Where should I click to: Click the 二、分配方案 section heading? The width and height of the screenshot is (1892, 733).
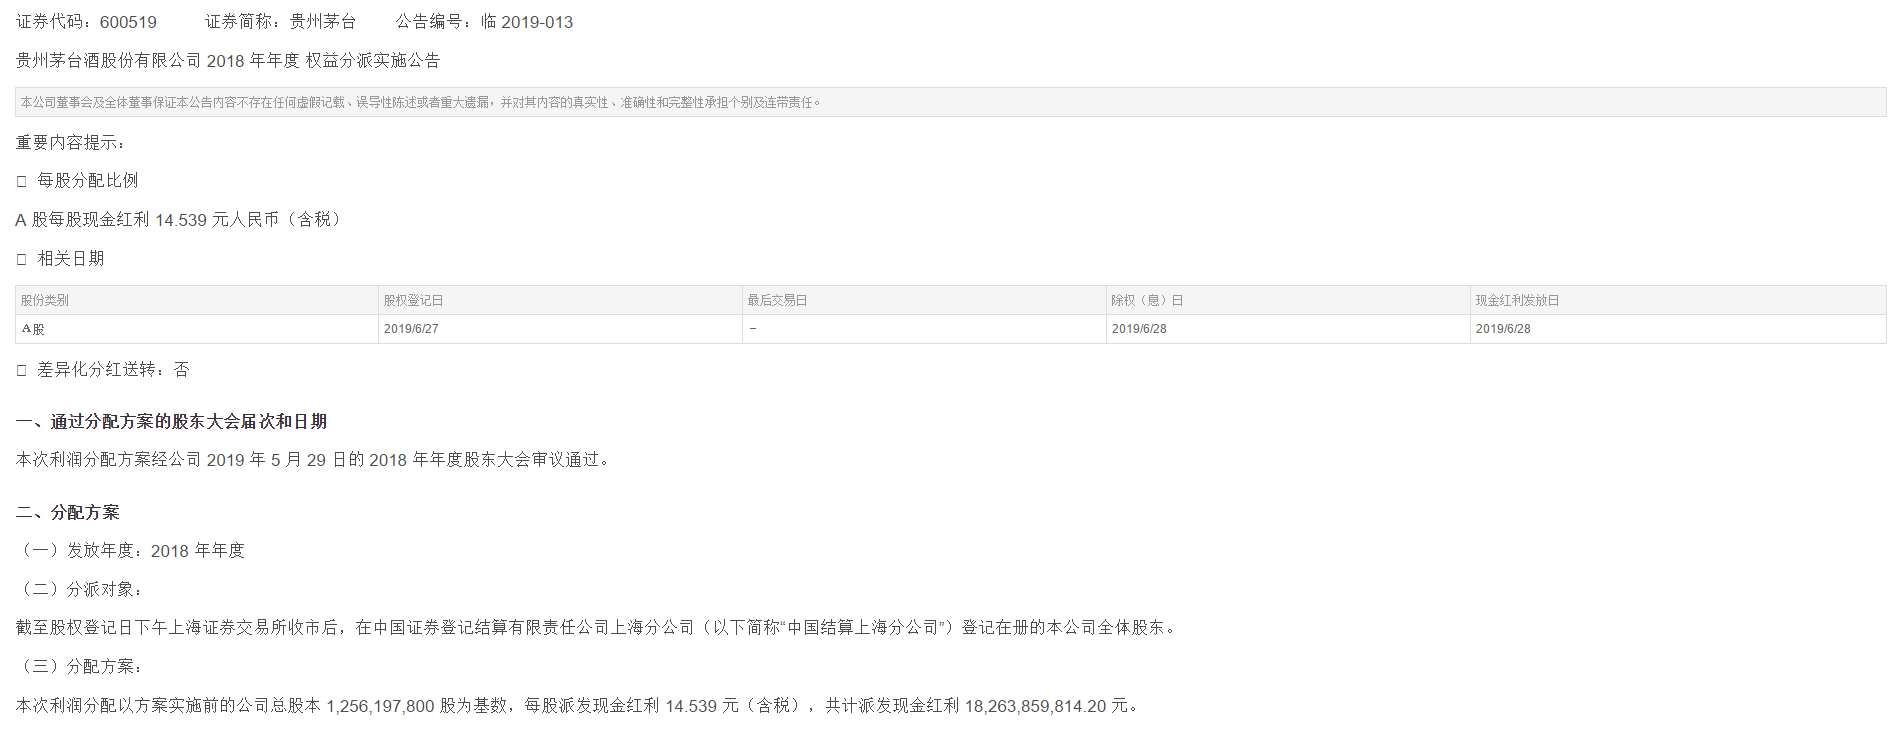click(68, 513)
